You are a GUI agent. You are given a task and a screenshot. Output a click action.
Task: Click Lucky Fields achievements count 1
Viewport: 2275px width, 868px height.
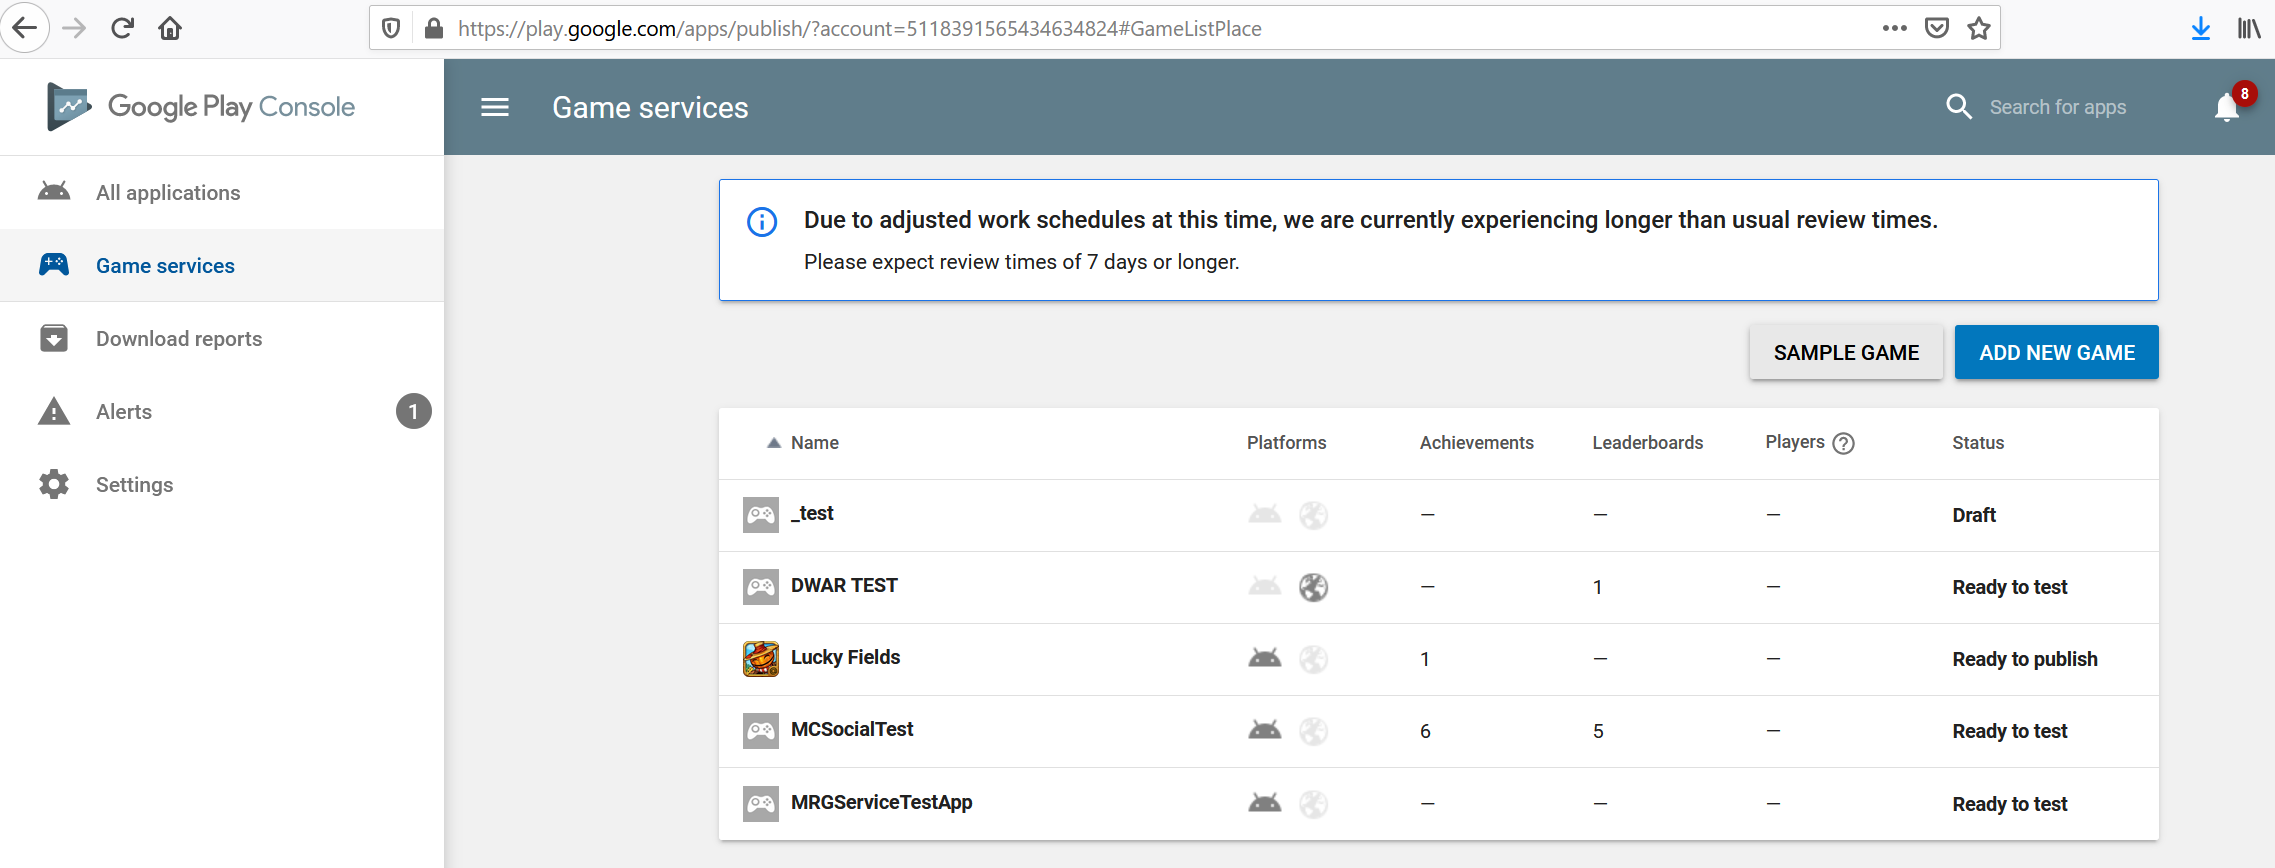point(1425,659)
